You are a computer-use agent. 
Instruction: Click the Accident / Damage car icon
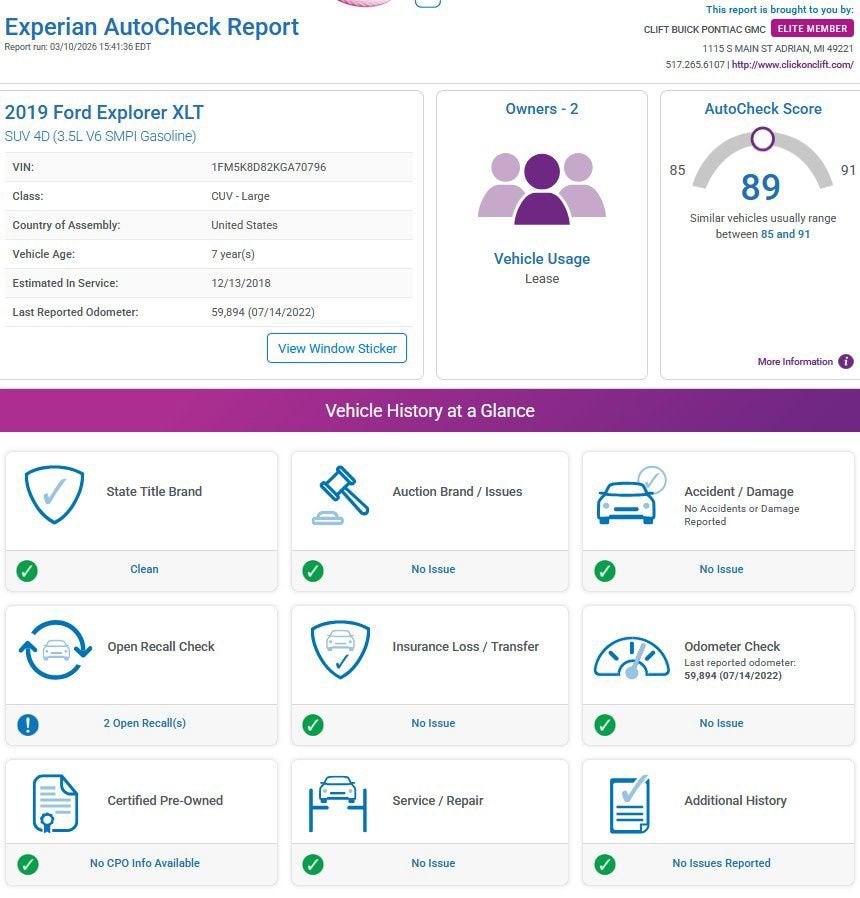[x=629, y=495]
